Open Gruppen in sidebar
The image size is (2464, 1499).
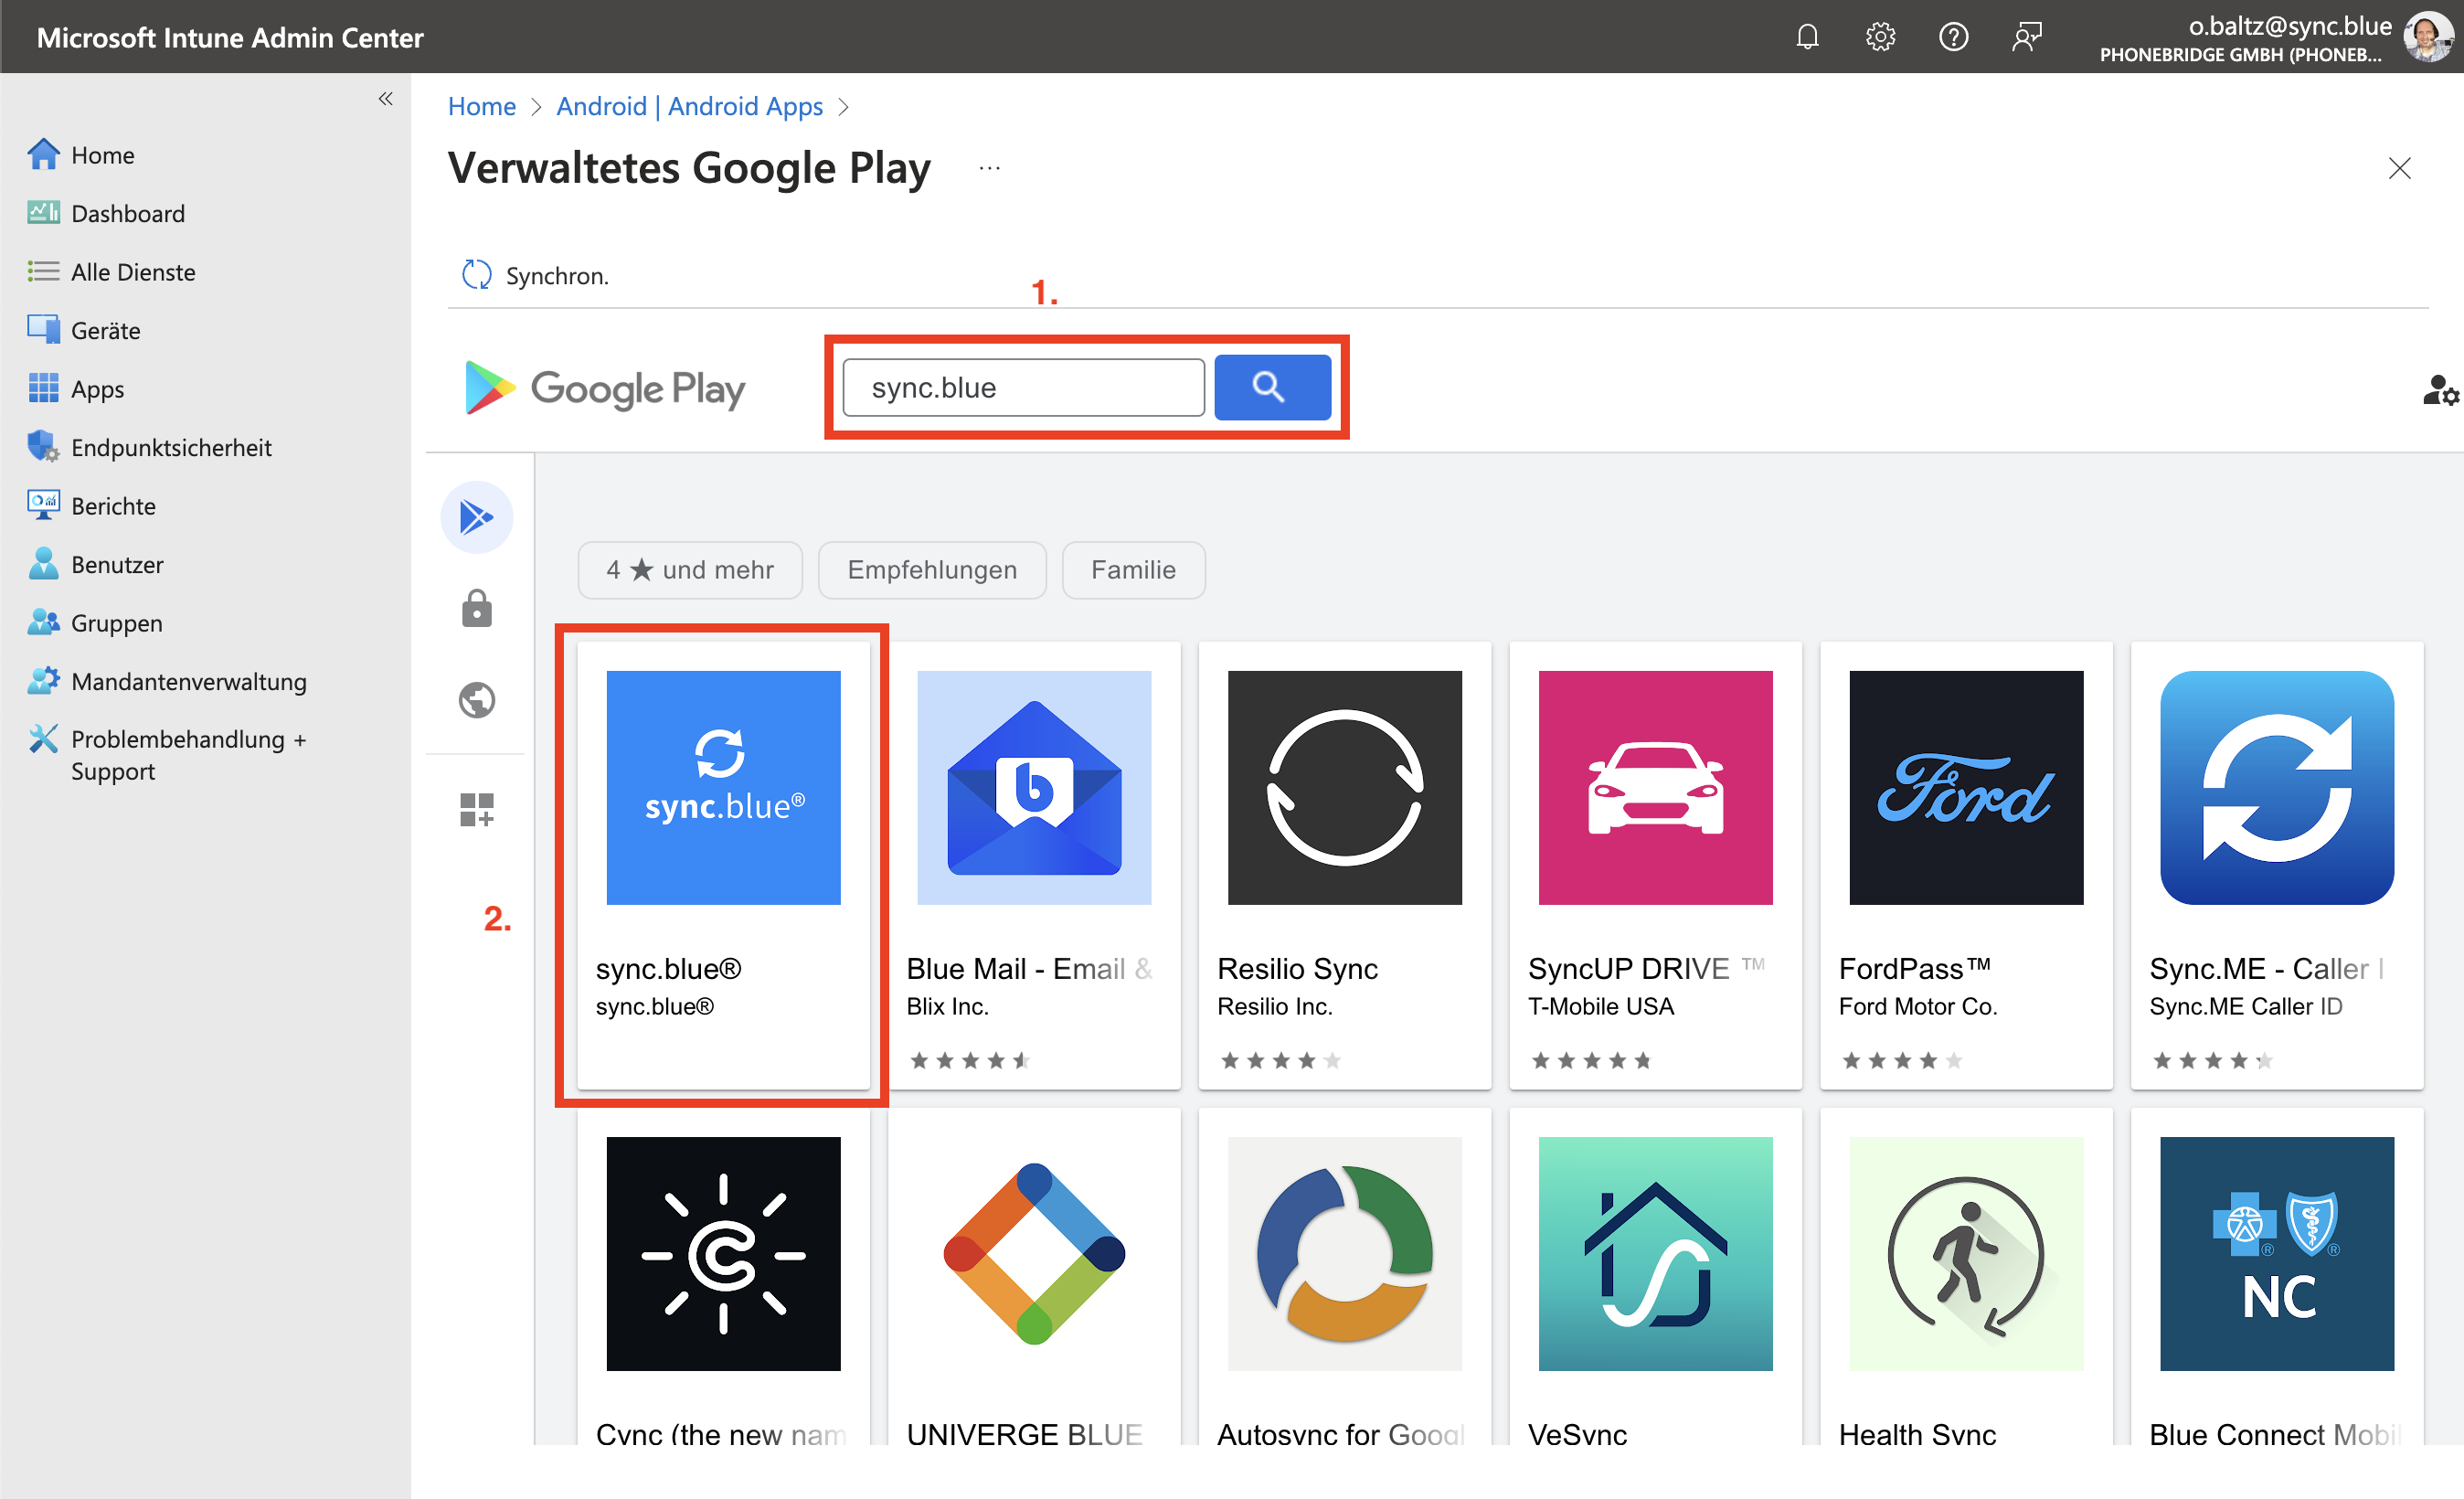[96, 623]
